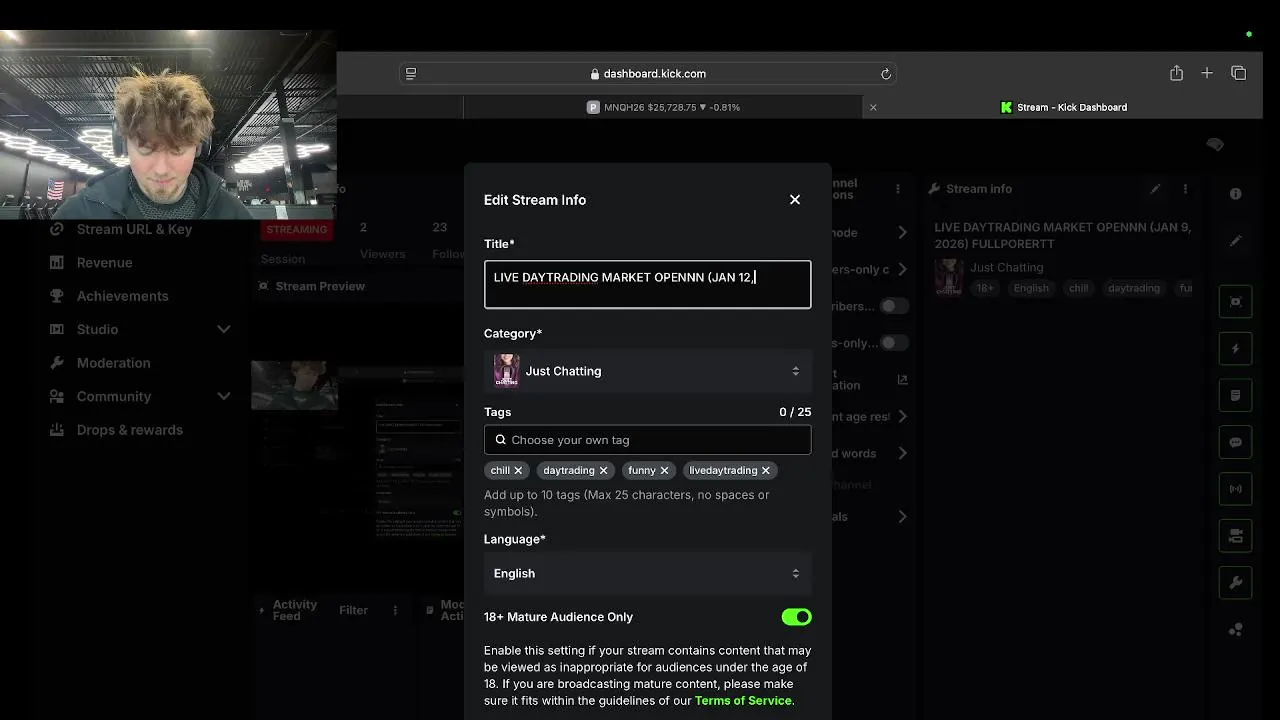
Task: Switch to the MNQH26 price tab
Action: 663,107
